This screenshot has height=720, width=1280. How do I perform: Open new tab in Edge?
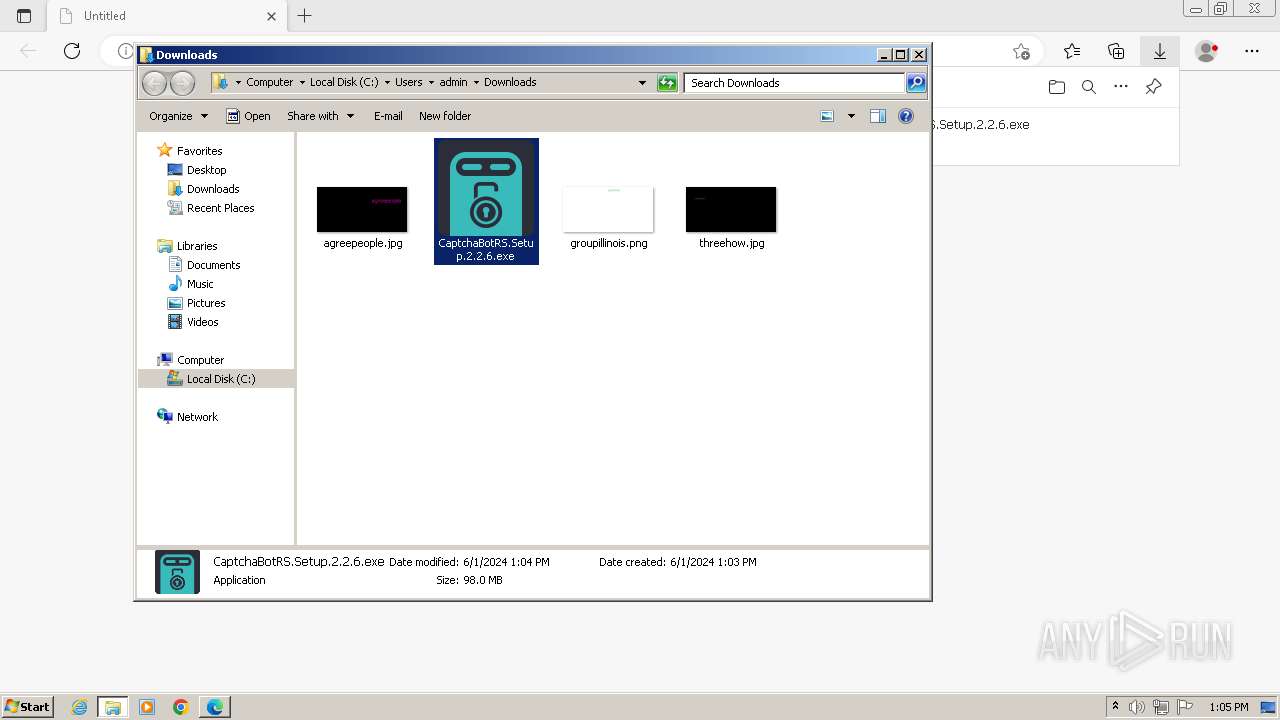pyautogui.click(x=305, y=16)
